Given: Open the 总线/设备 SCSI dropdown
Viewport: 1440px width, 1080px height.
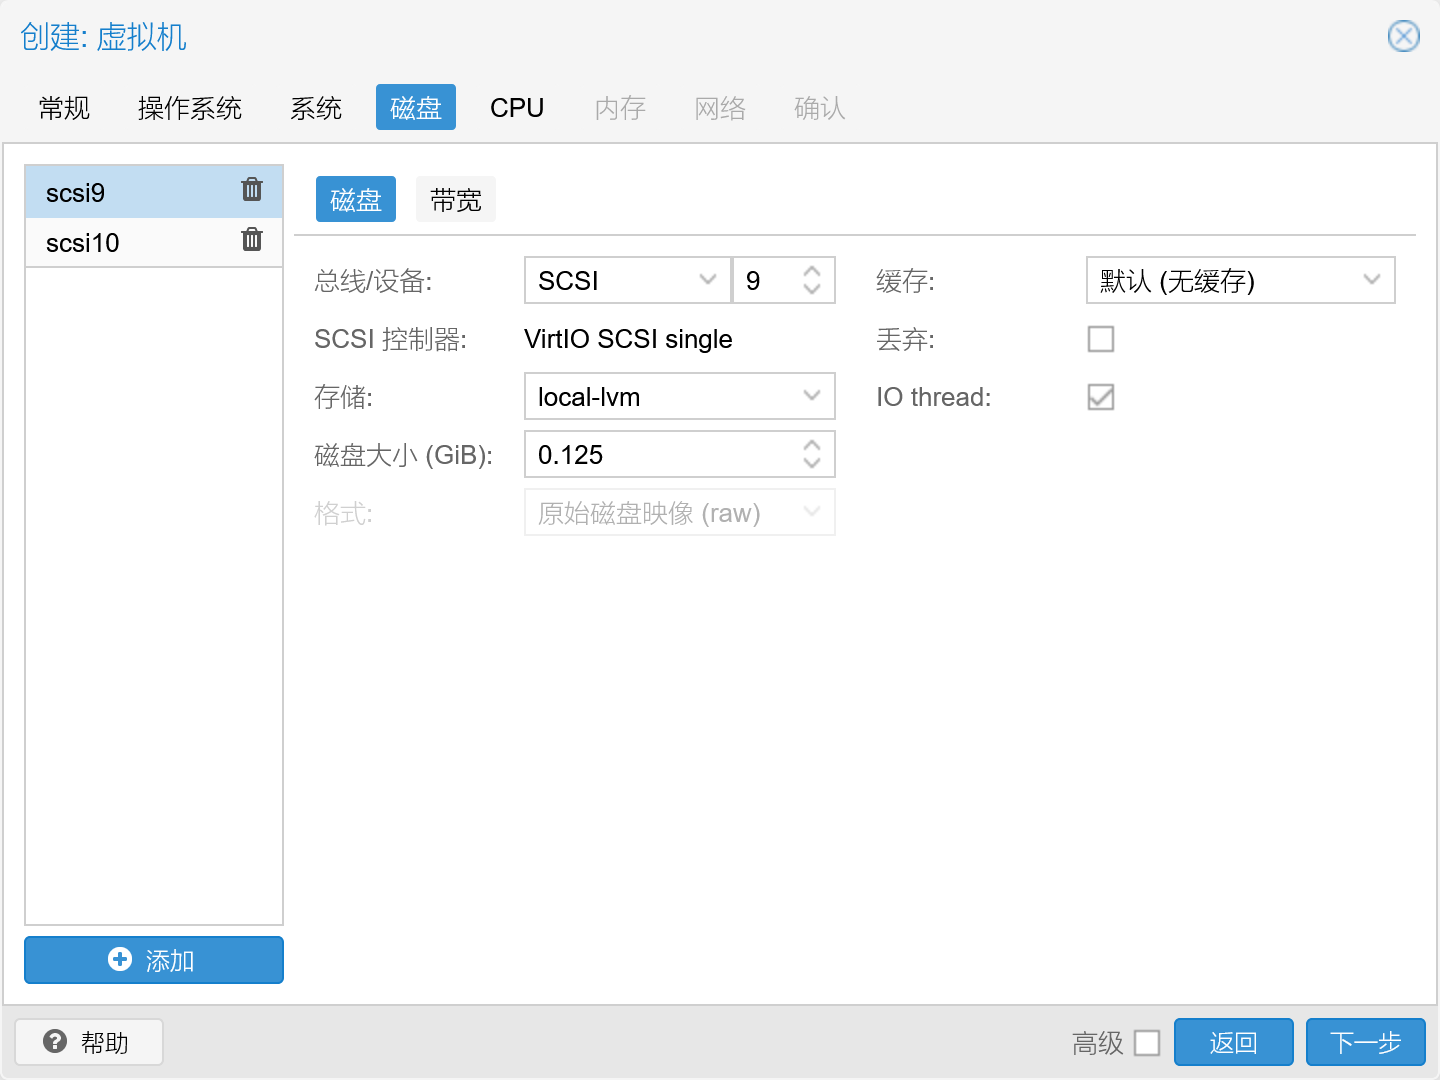Looking at the screenshot, I should 626,281.
